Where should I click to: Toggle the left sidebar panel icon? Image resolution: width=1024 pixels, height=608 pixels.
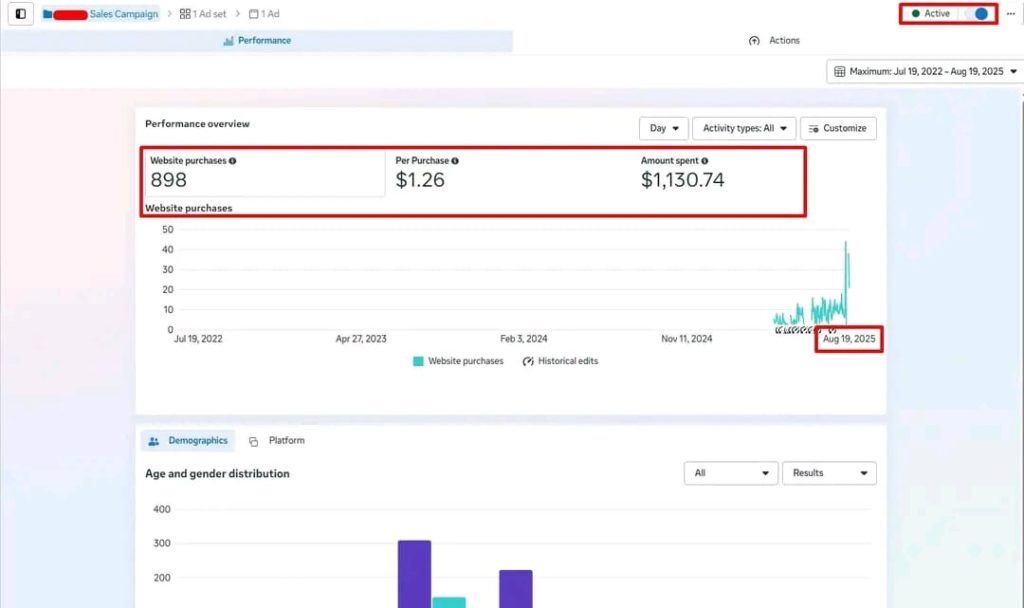[x=21, y=14]
